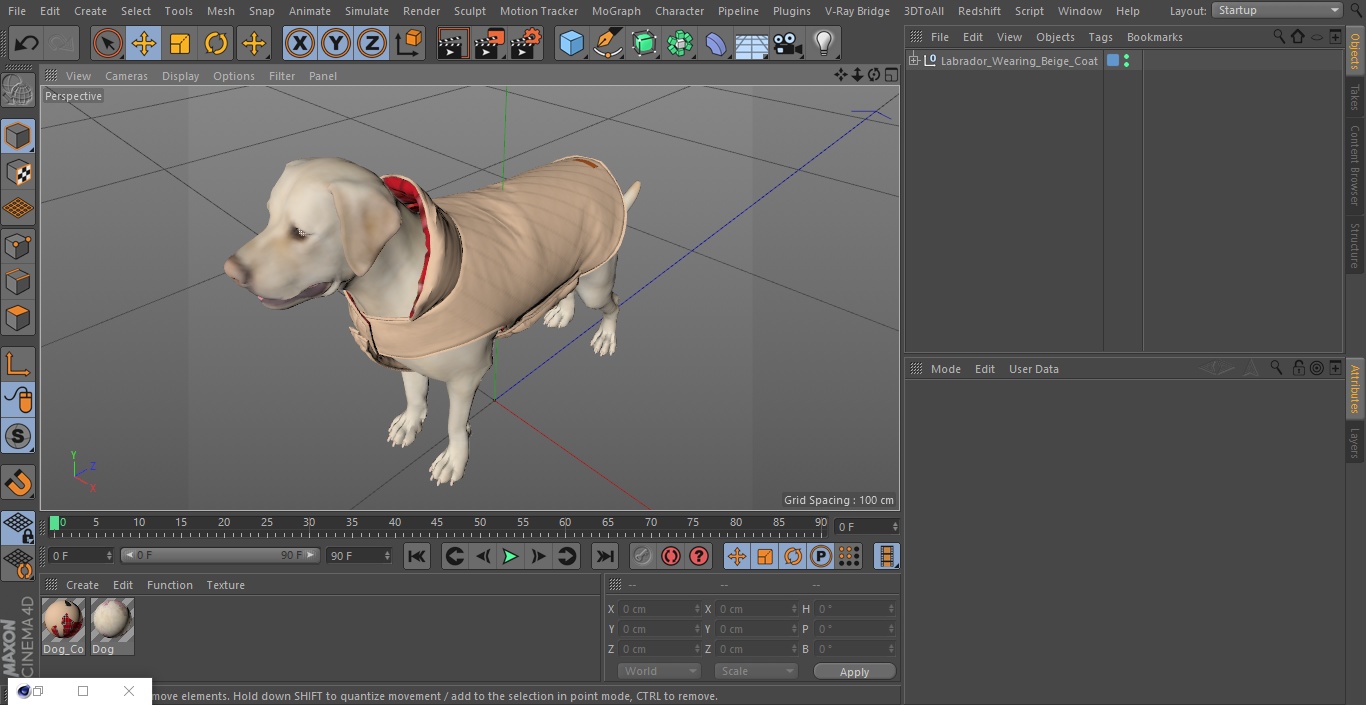Open viewport Filter menu
Viewport: 1366px width, 705px height.
click(x=282, y=76)
